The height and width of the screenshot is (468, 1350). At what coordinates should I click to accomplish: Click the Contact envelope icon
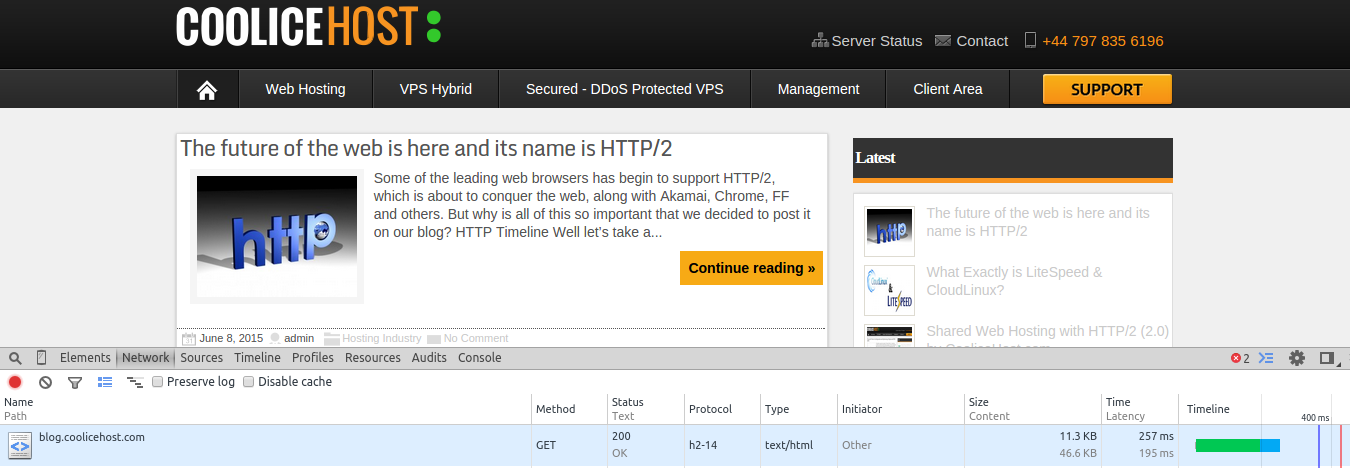point(943,41)
